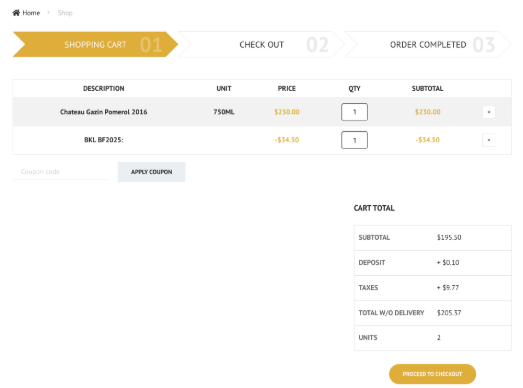Viewport: 523px width, 388px height.
Task: Click the + $9.77 taxes value
Action: [x=448, y=288]
